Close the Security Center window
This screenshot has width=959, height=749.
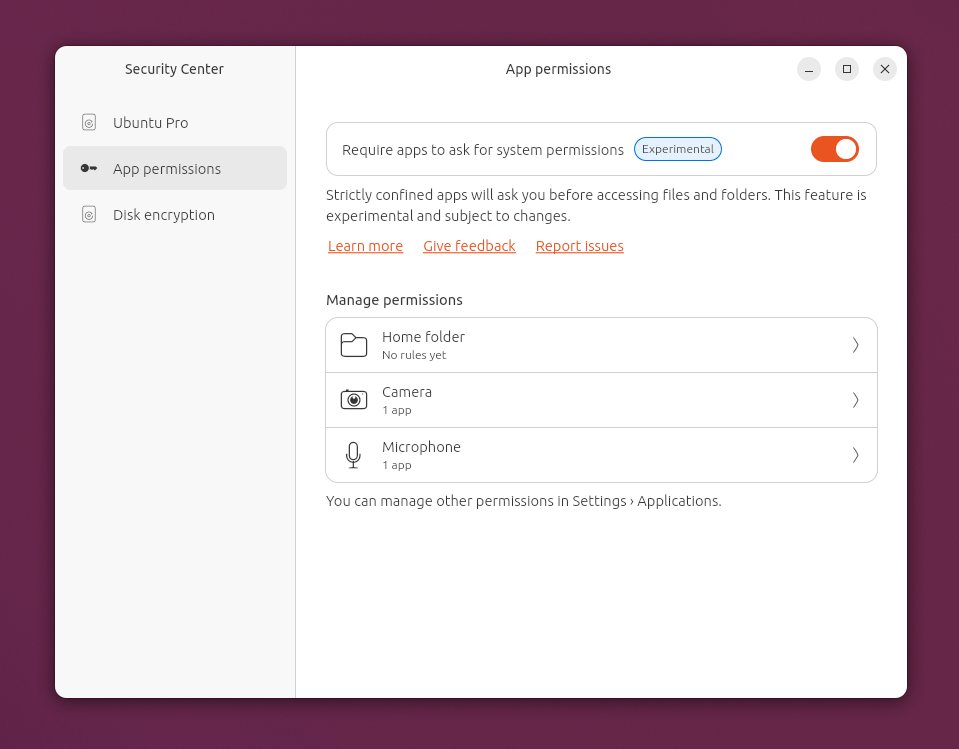(885, 69)
